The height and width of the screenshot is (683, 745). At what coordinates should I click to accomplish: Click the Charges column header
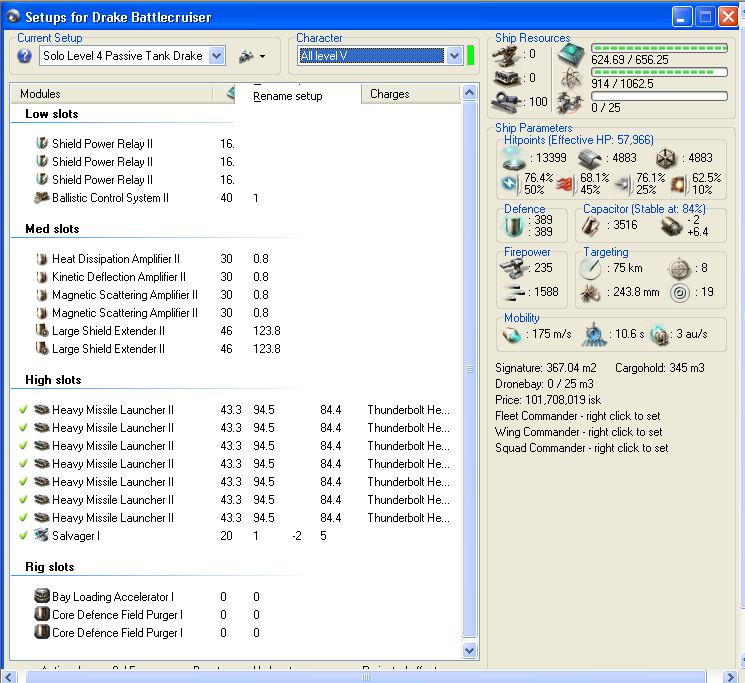click(411, 94)
